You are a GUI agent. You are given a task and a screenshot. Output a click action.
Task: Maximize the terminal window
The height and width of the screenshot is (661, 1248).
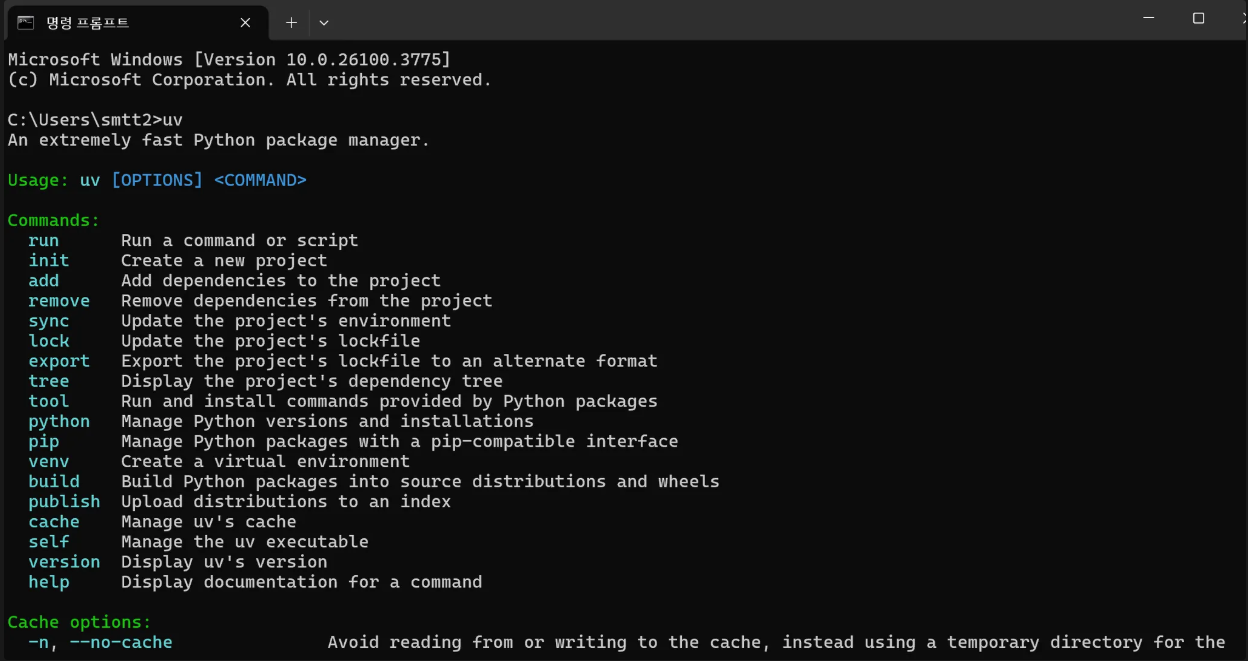(1198, 18)
